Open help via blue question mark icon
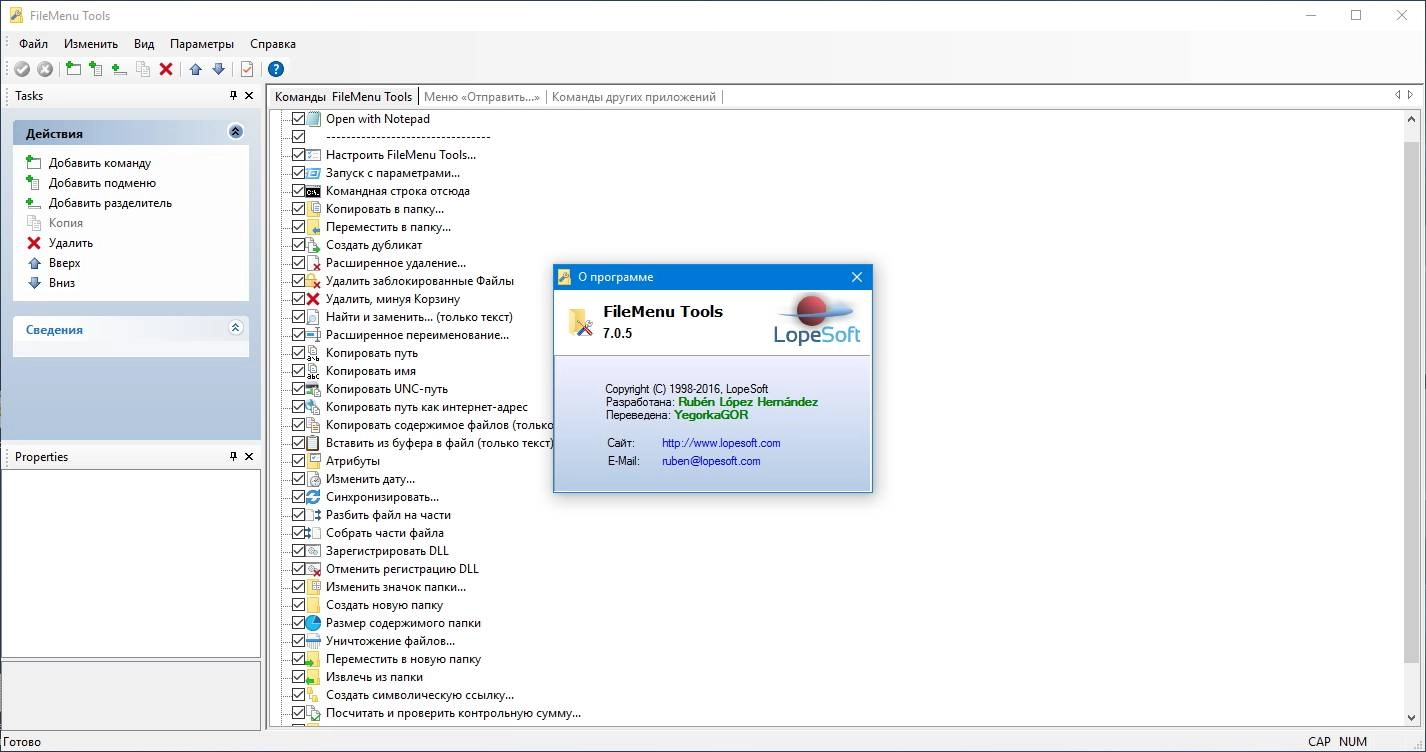Viewport: 1426px width, 752px height. pos(276,69)
